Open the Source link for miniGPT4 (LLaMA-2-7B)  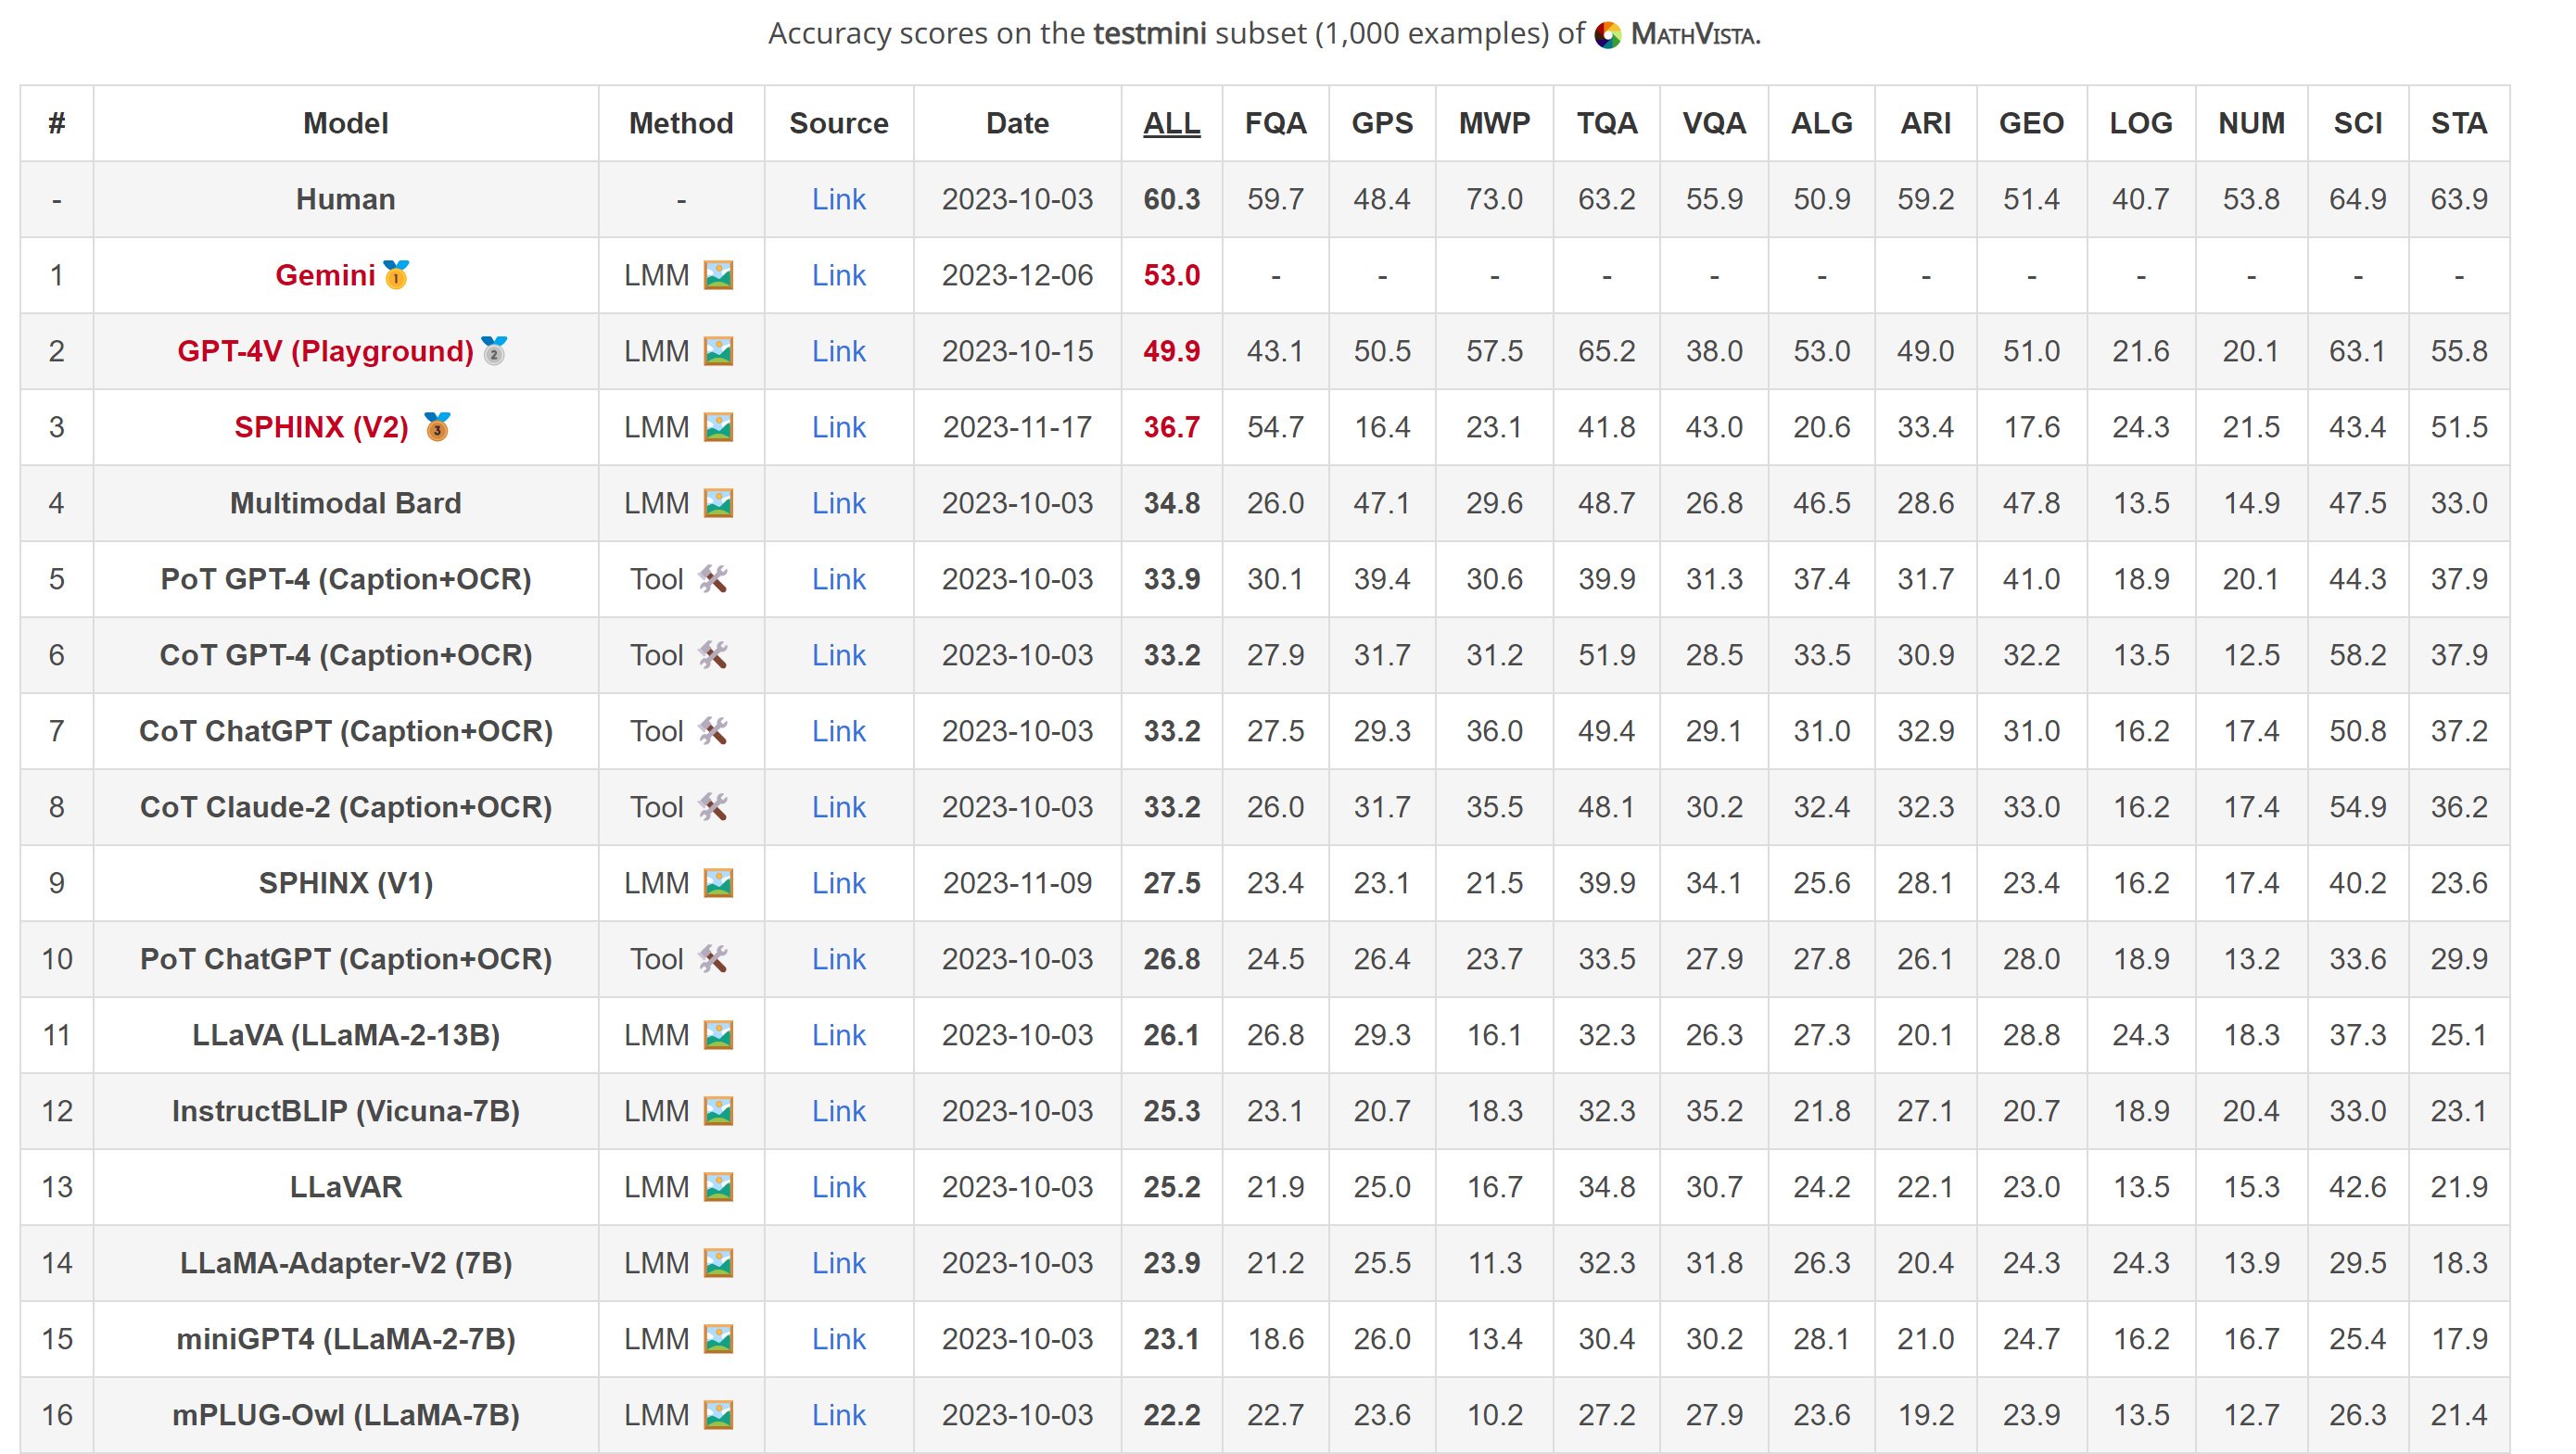(x=838, y=1339)
